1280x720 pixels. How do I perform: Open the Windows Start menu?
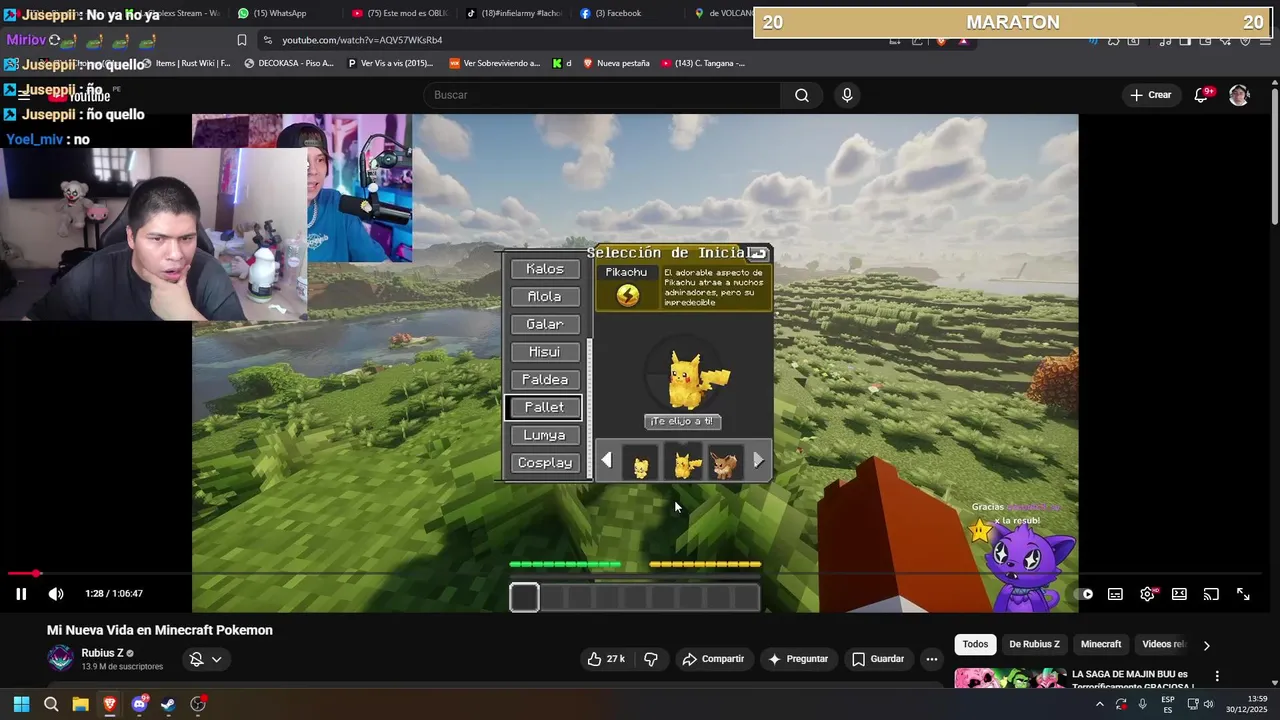21,704
